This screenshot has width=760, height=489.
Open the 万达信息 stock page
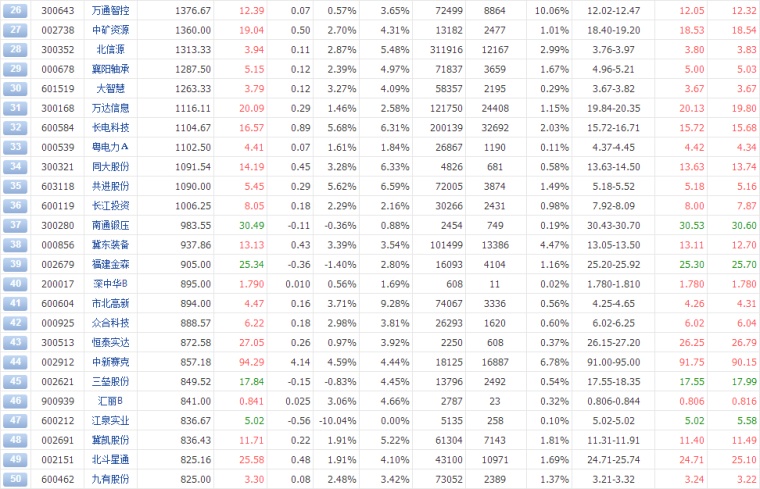pyautogui.click(x=111, y=108)
